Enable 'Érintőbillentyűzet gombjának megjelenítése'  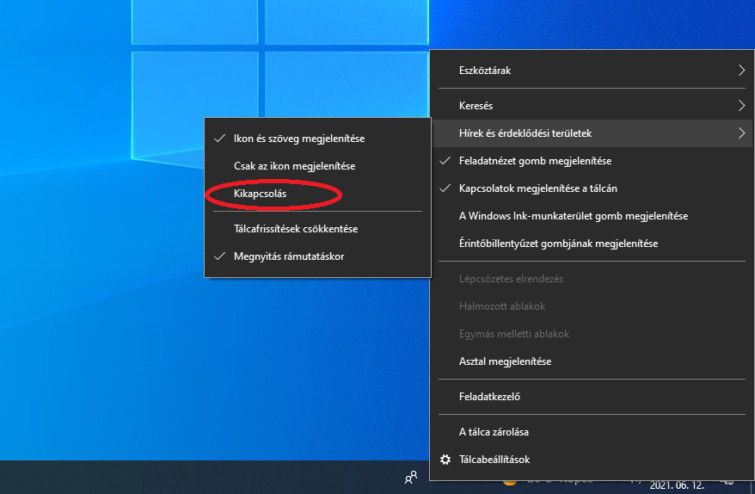[557, 243]
